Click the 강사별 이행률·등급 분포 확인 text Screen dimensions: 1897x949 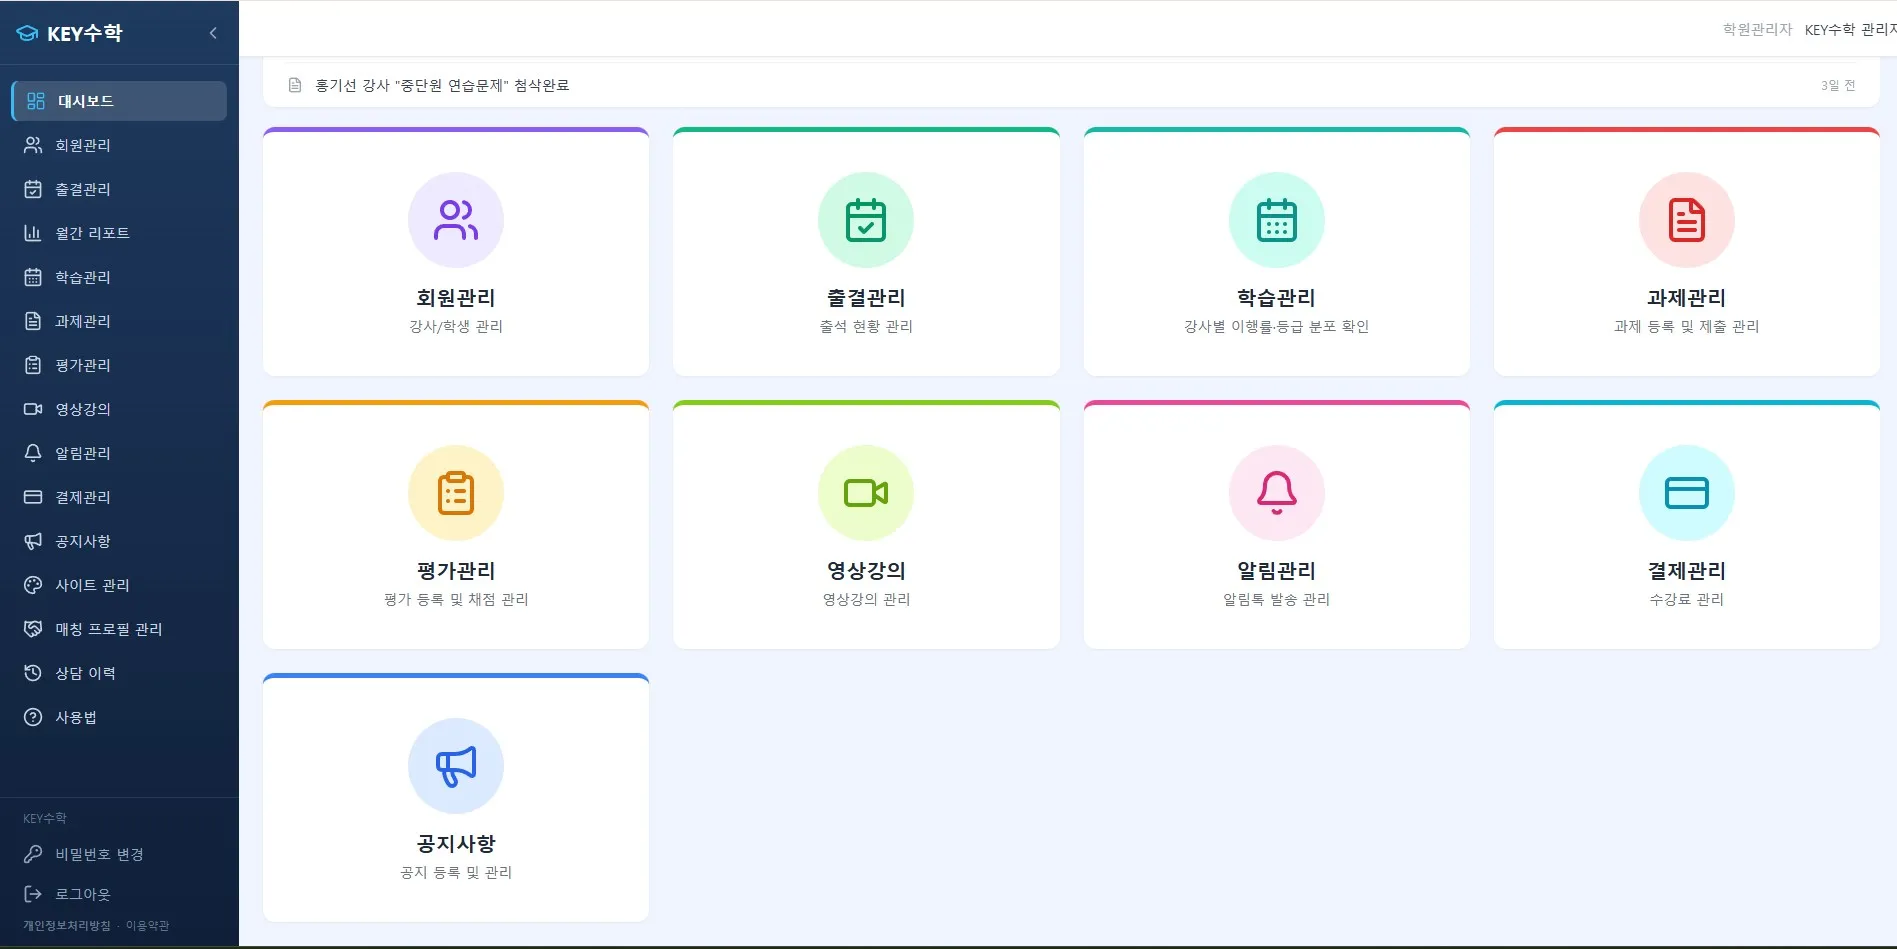coord(1277,326)
